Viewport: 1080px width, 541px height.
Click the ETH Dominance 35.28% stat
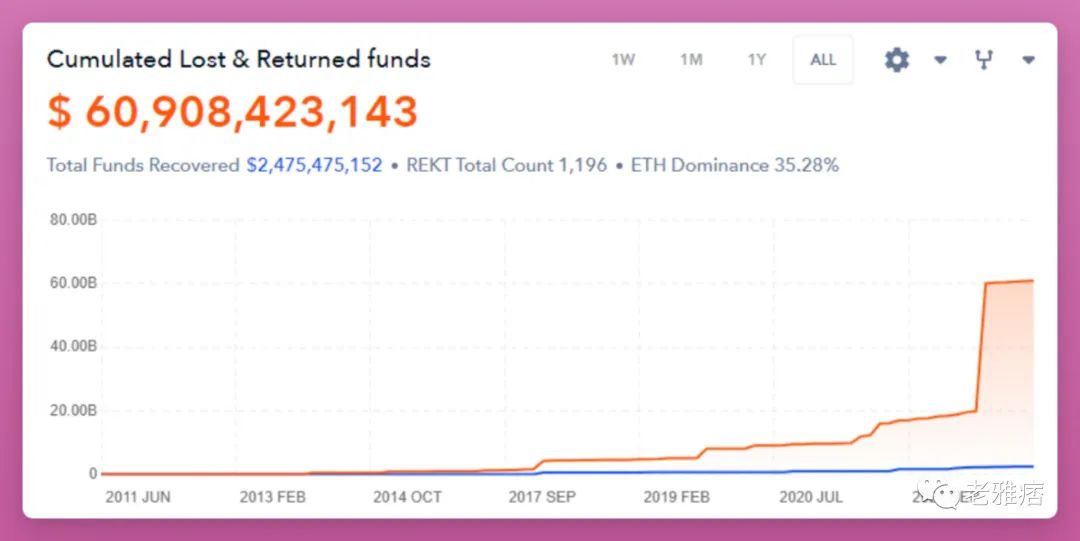click(734, 165)
